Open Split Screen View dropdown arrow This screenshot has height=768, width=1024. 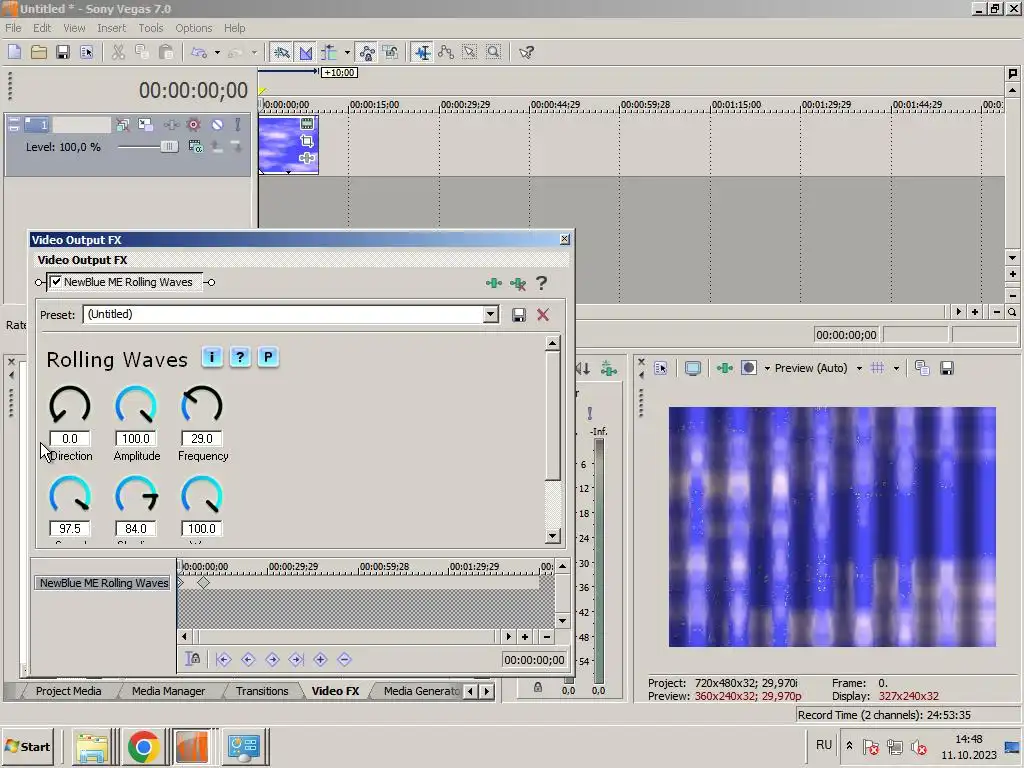coord(767,368)
